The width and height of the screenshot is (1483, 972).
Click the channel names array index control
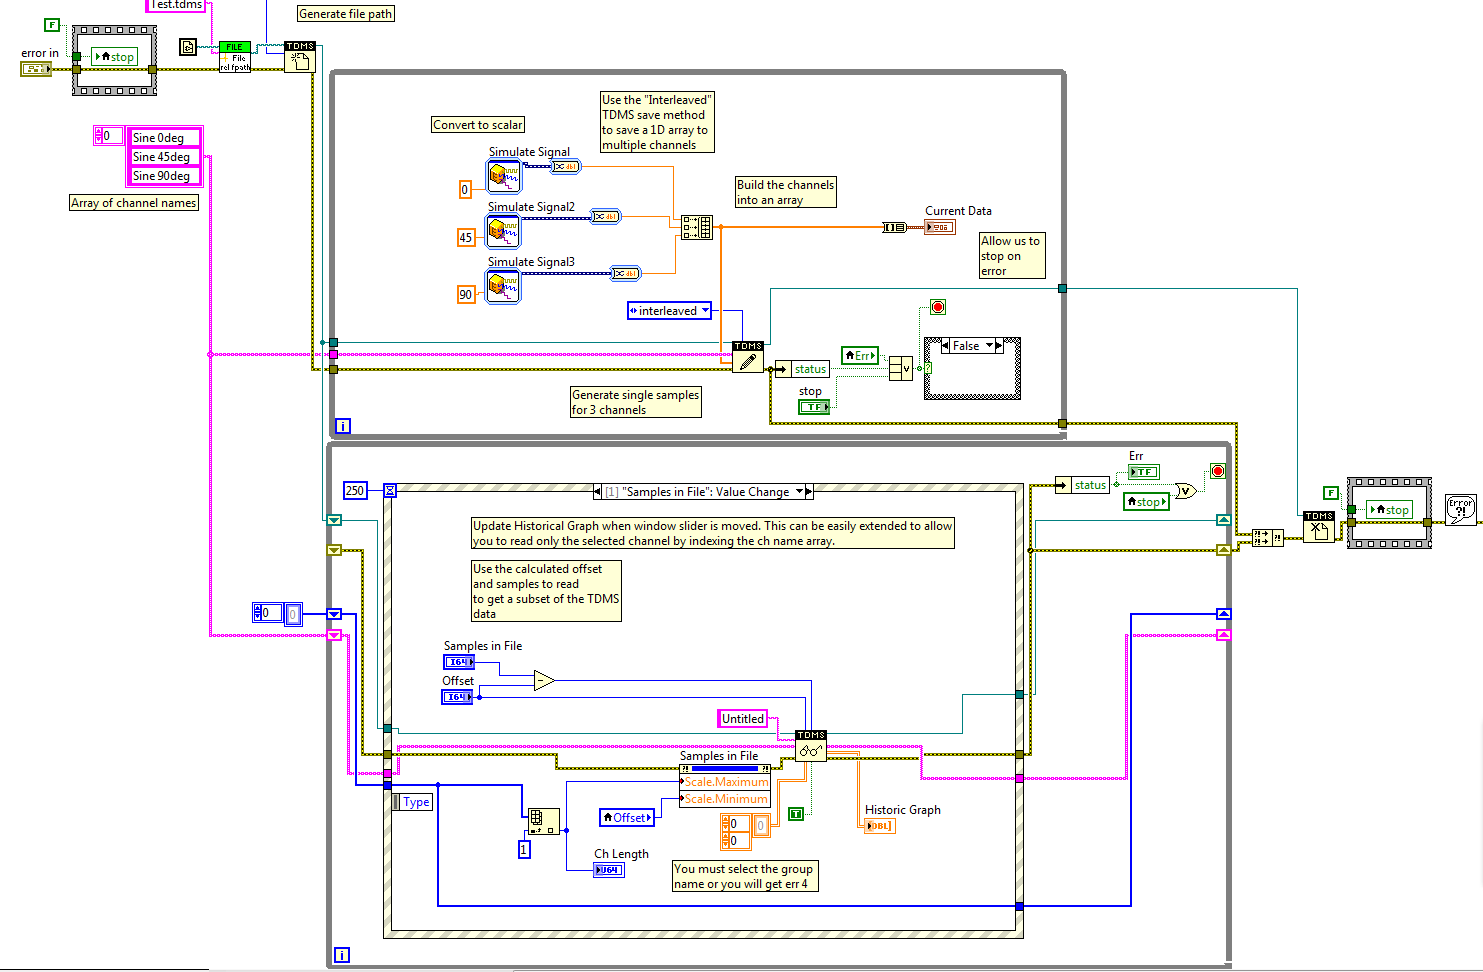[108, 136]
